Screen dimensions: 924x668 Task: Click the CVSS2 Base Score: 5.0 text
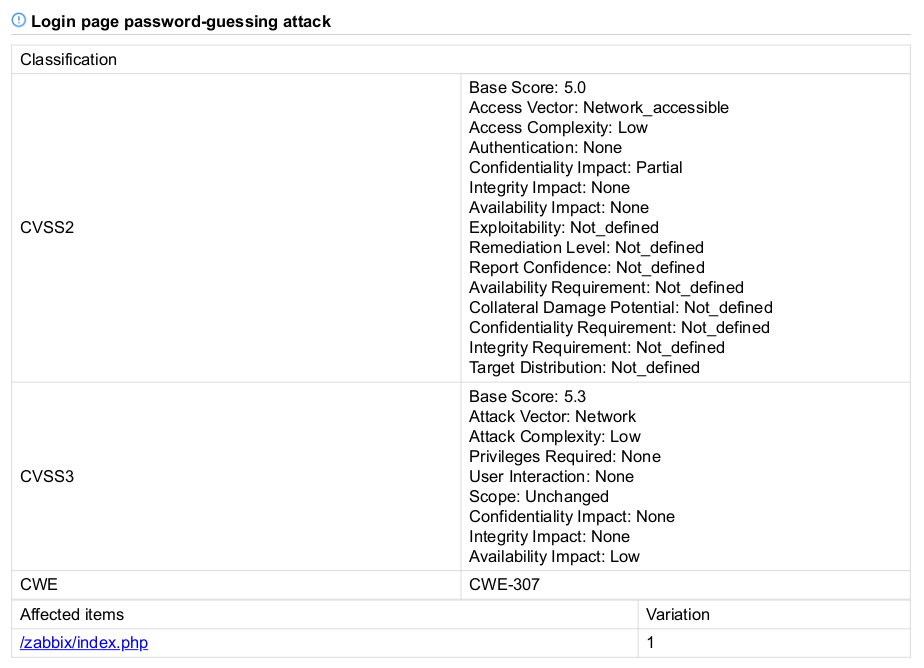527,88
